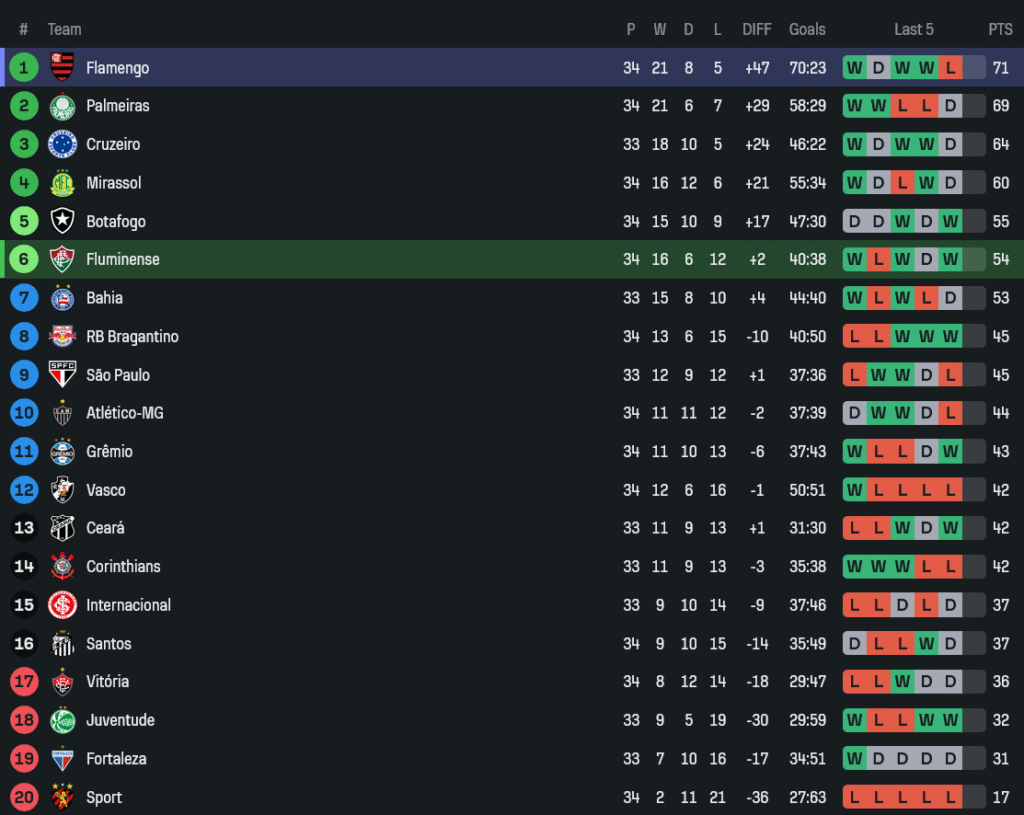1024x815 pixels.
Task: Click the Corinthians club badge
Action: point(62,567)
